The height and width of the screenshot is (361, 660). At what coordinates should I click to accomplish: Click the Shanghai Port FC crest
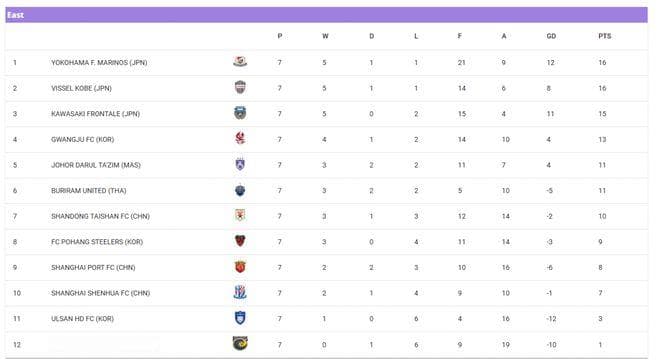pyautogui.click(x=240, y=267)
